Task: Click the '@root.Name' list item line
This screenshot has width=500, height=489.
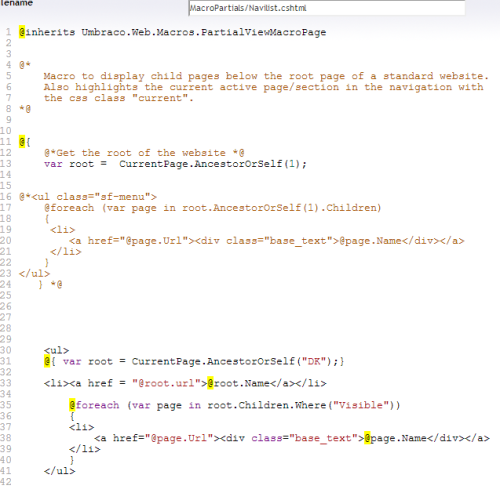Action: tap(185, 383)
